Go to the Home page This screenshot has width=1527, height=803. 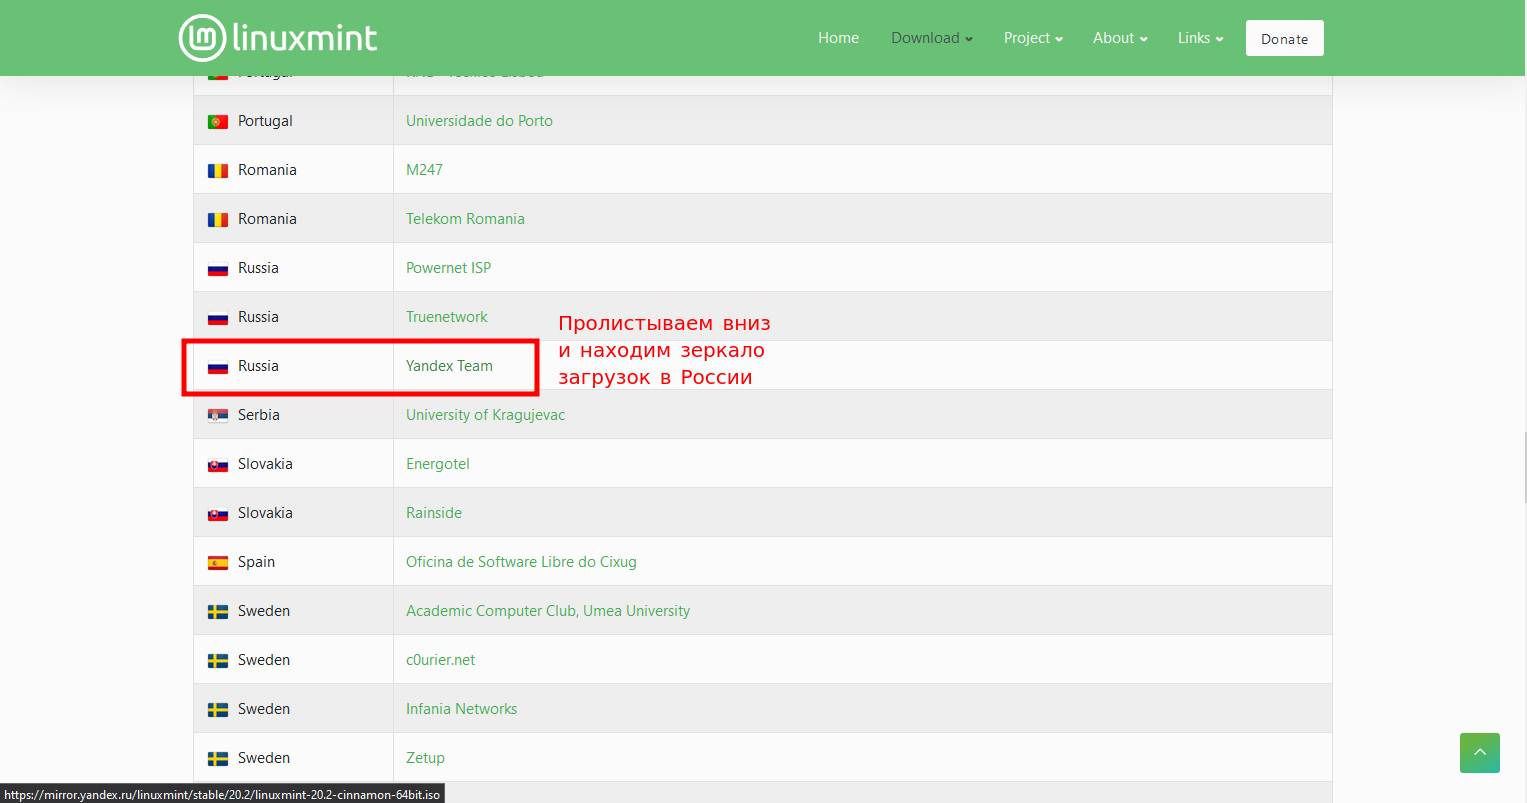click(838, 38)
